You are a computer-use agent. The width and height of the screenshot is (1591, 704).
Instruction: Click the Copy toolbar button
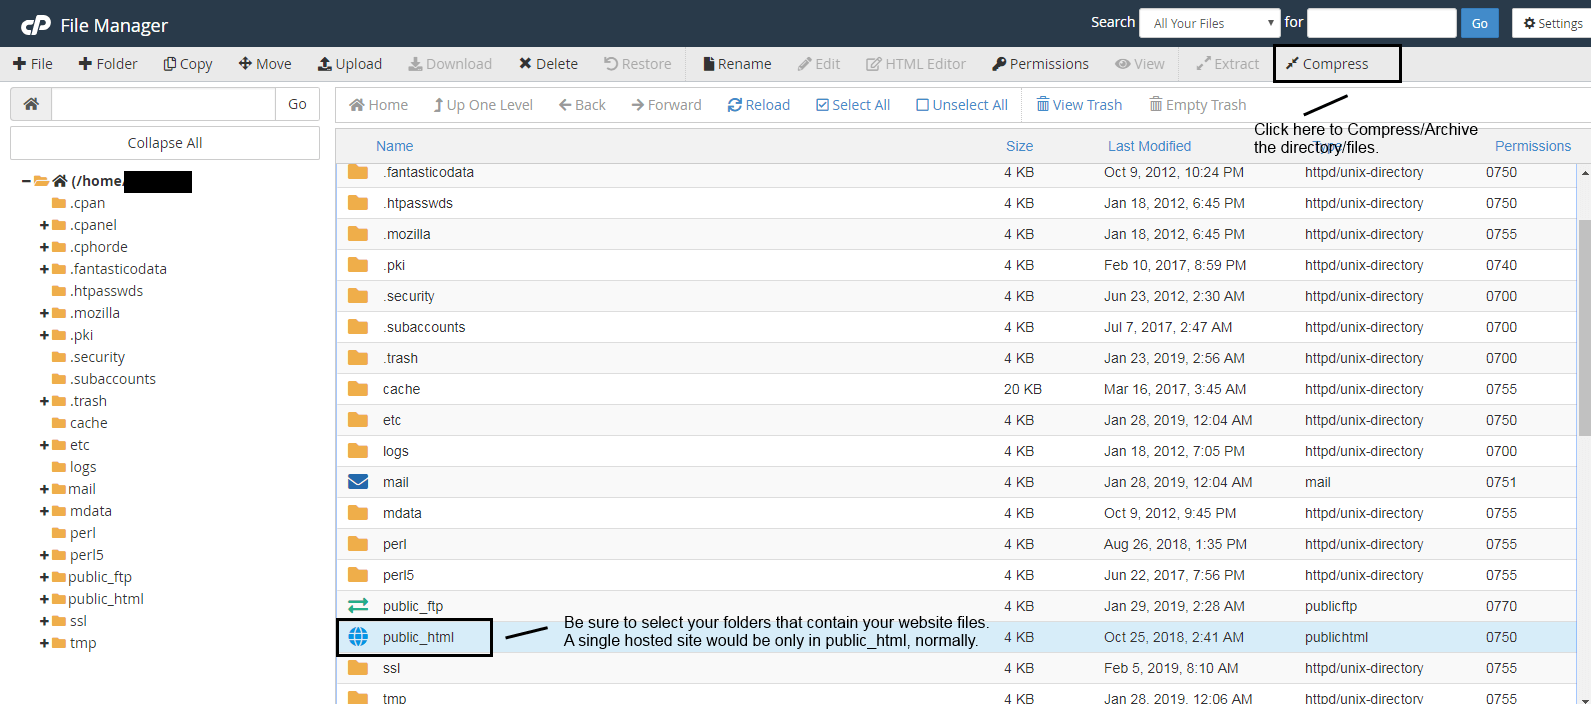(188, 64)
